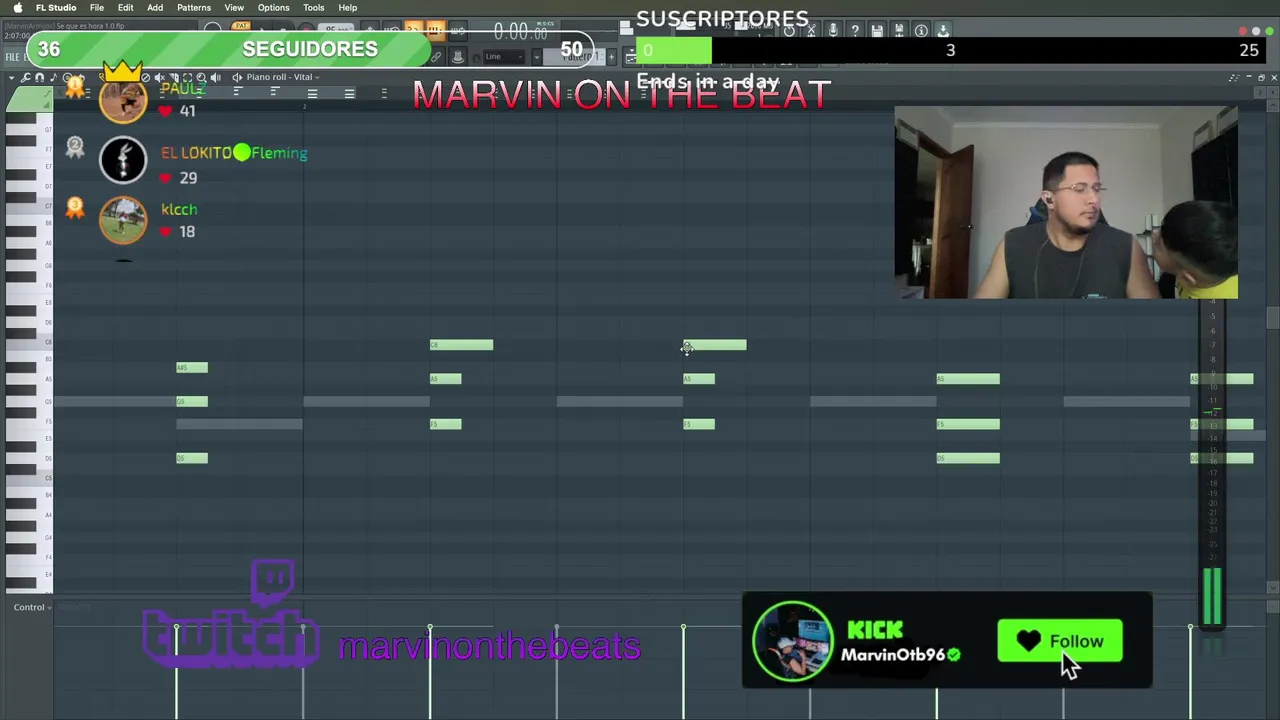Open the Apple menu
The image size is (1280, 720).
[x=17, y=7]
